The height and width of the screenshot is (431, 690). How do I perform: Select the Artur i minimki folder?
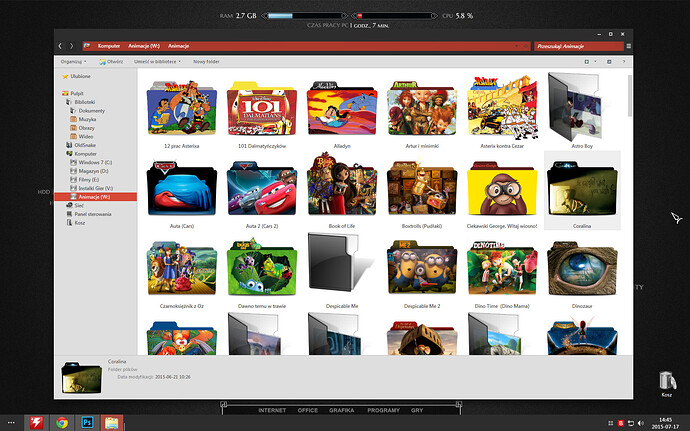[422, 108]
